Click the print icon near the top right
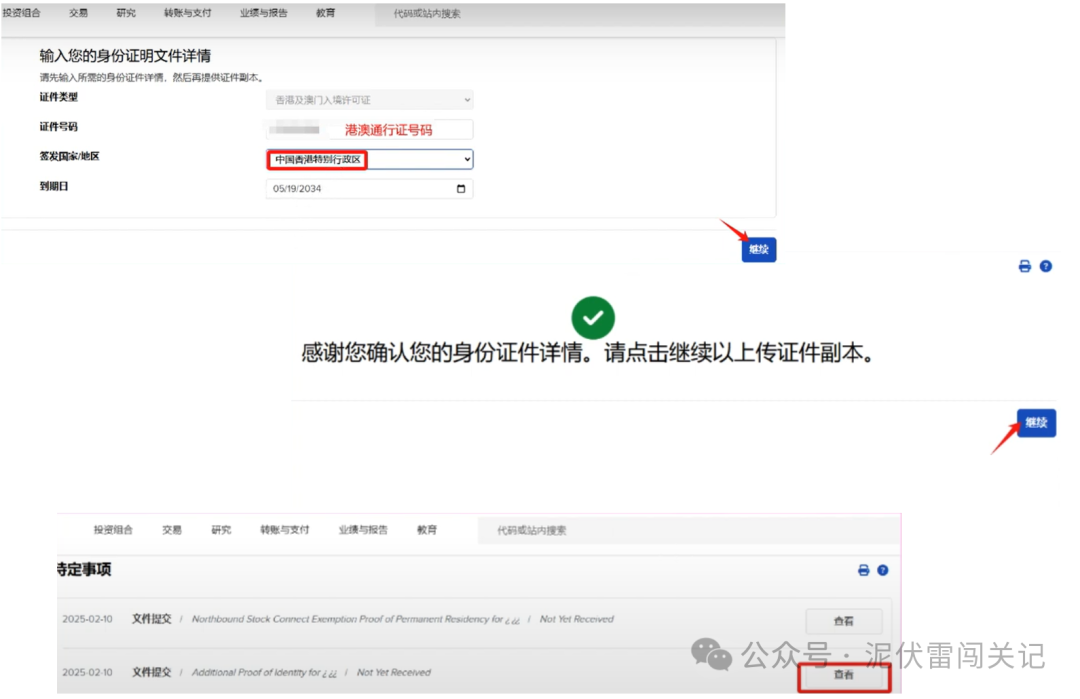The width and height of the screenshot is (1080, 699). click(1024, 266)
